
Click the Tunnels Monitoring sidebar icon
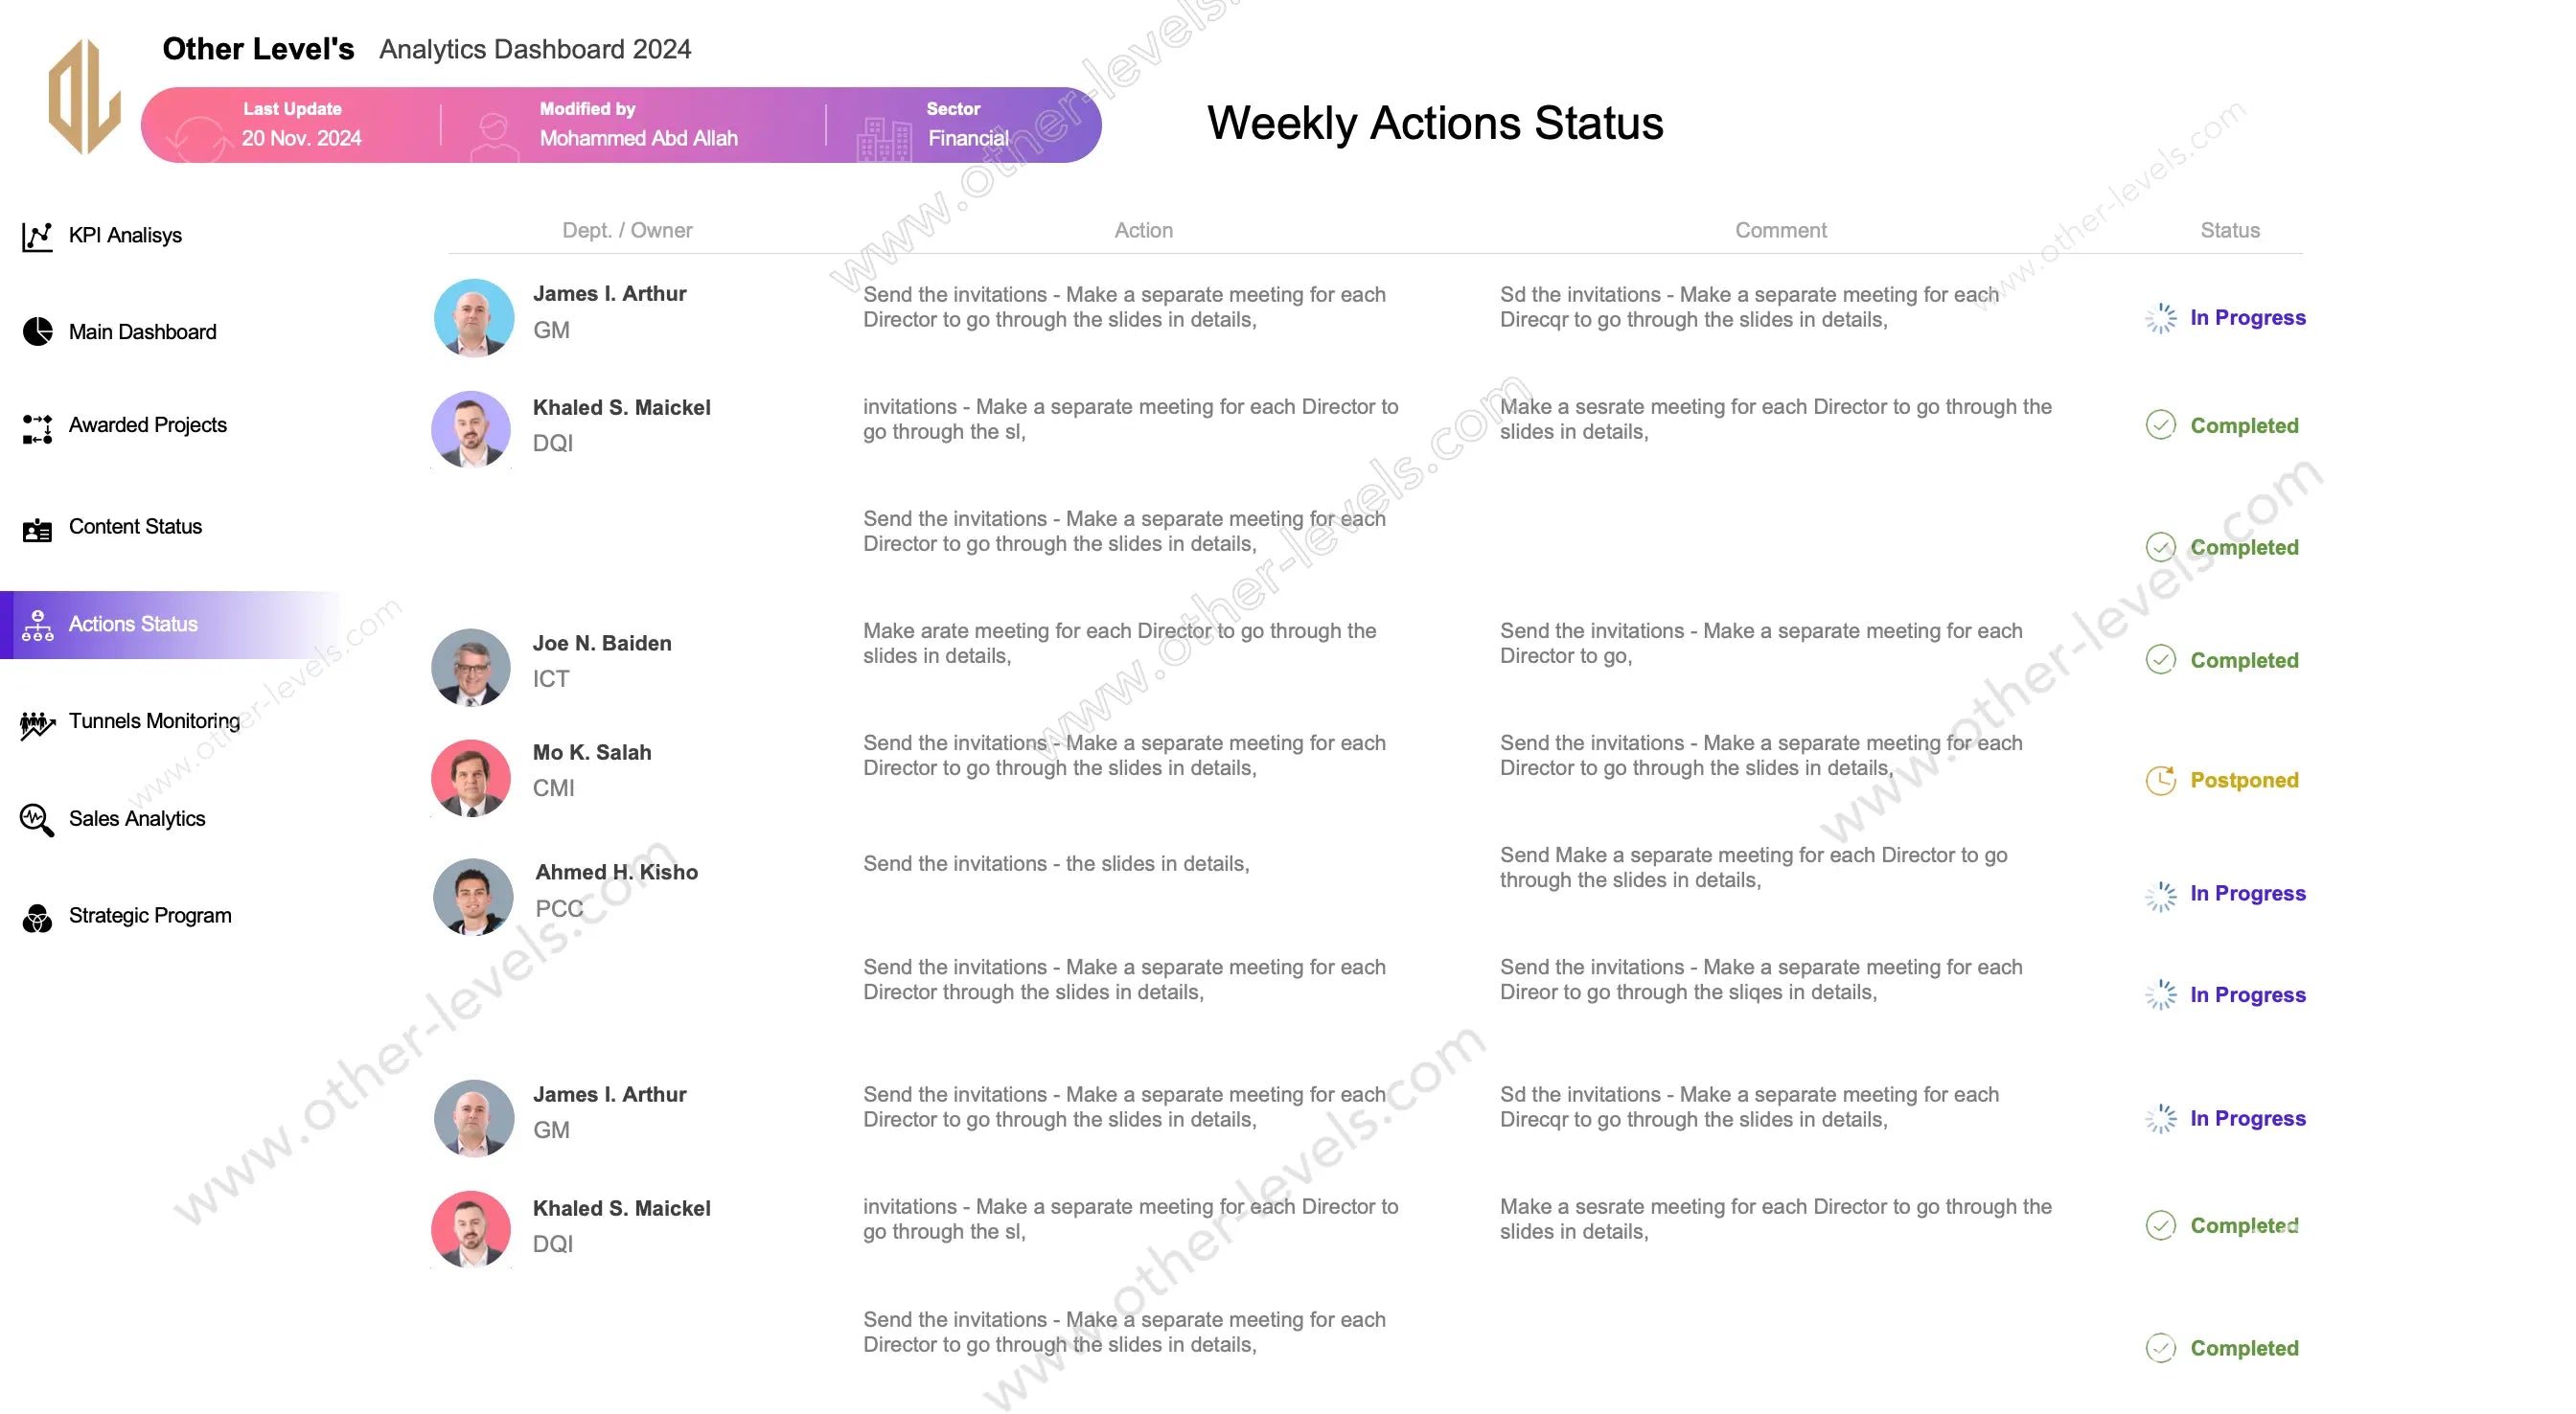click(x=37, y=723)
